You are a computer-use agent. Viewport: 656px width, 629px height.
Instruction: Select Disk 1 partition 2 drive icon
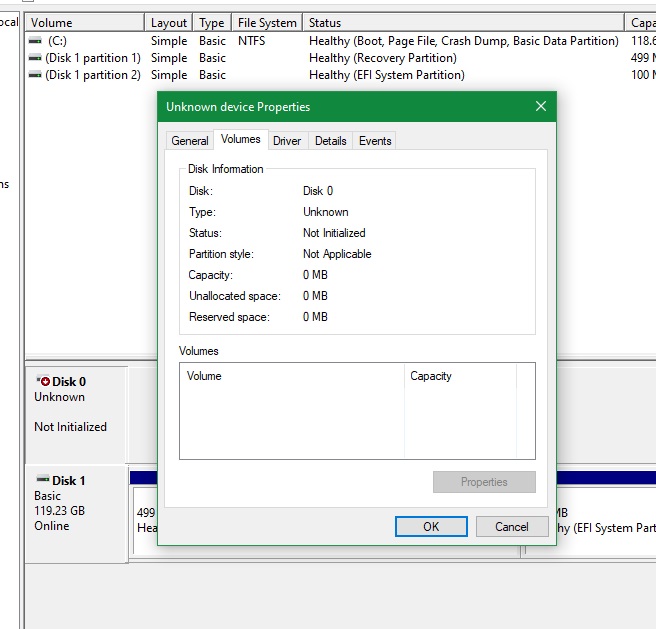coord(35,75)
